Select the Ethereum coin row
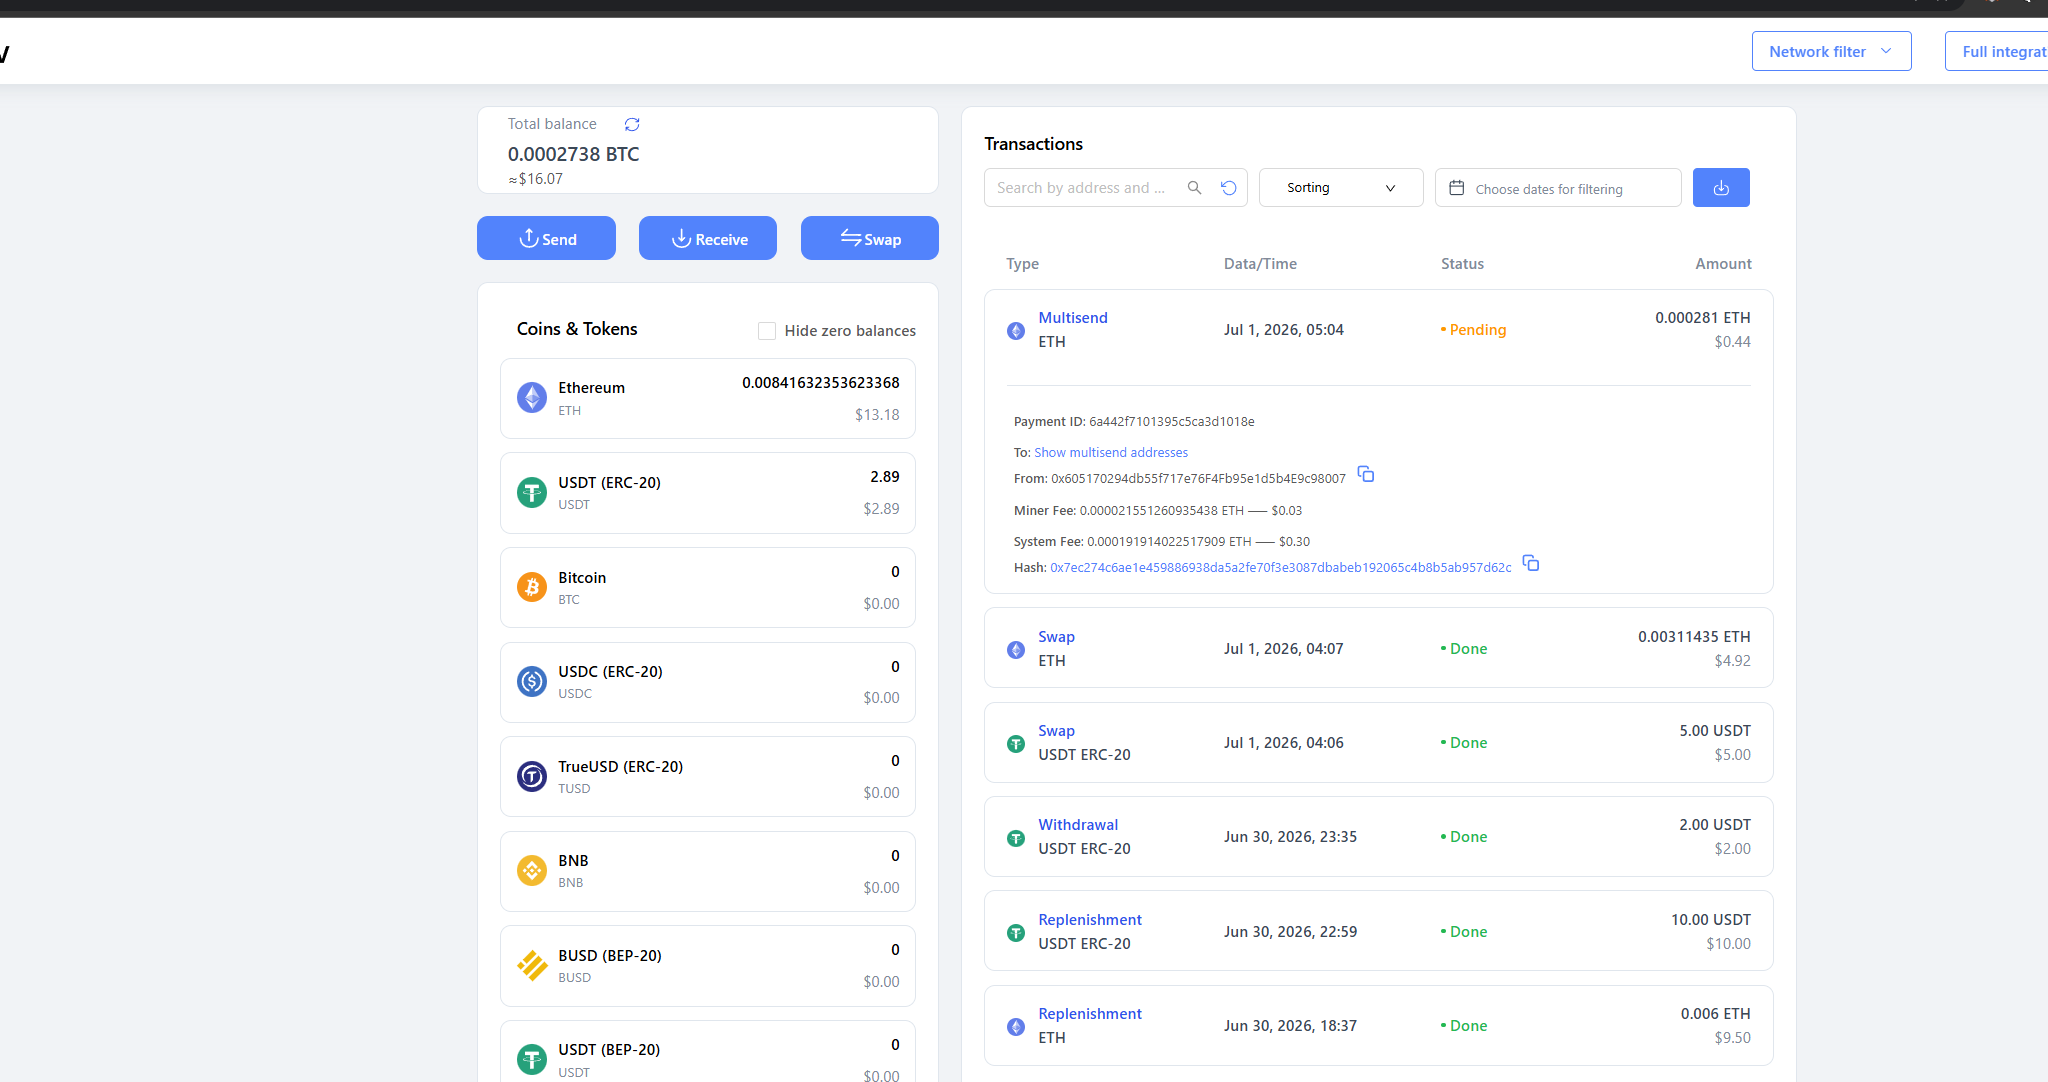Image resolution: width=2048 pixels, height=1082 pixels. point(708,398)
